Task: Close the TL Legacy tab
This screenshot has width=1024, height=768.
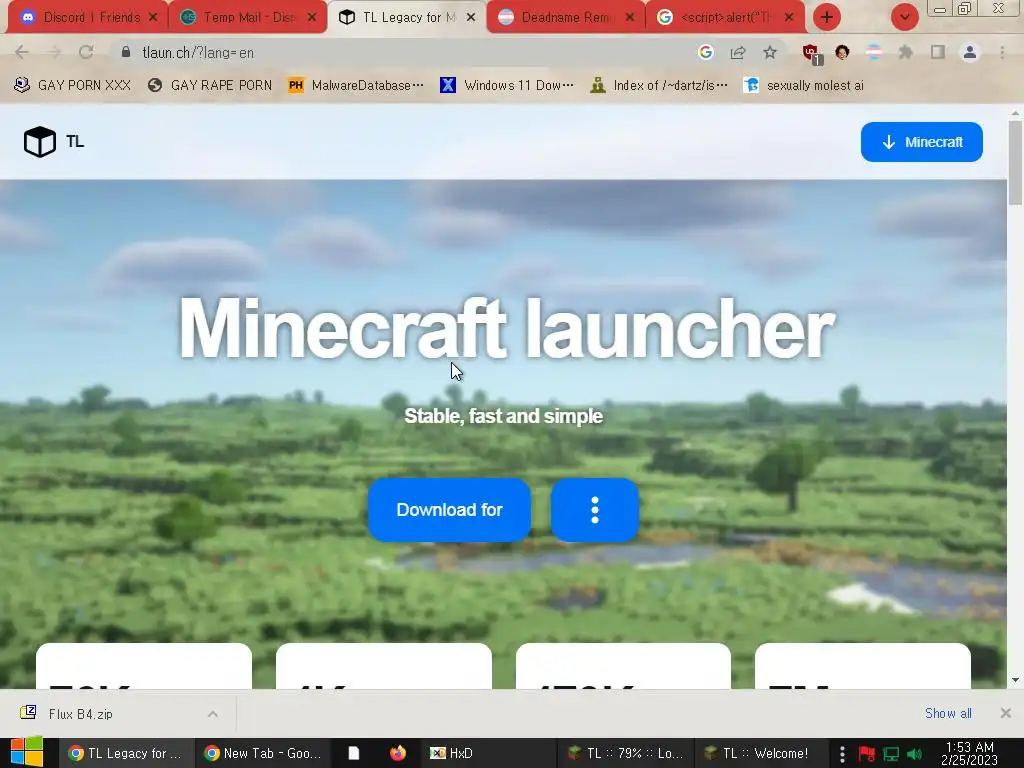Action: (x=471, y=17)
